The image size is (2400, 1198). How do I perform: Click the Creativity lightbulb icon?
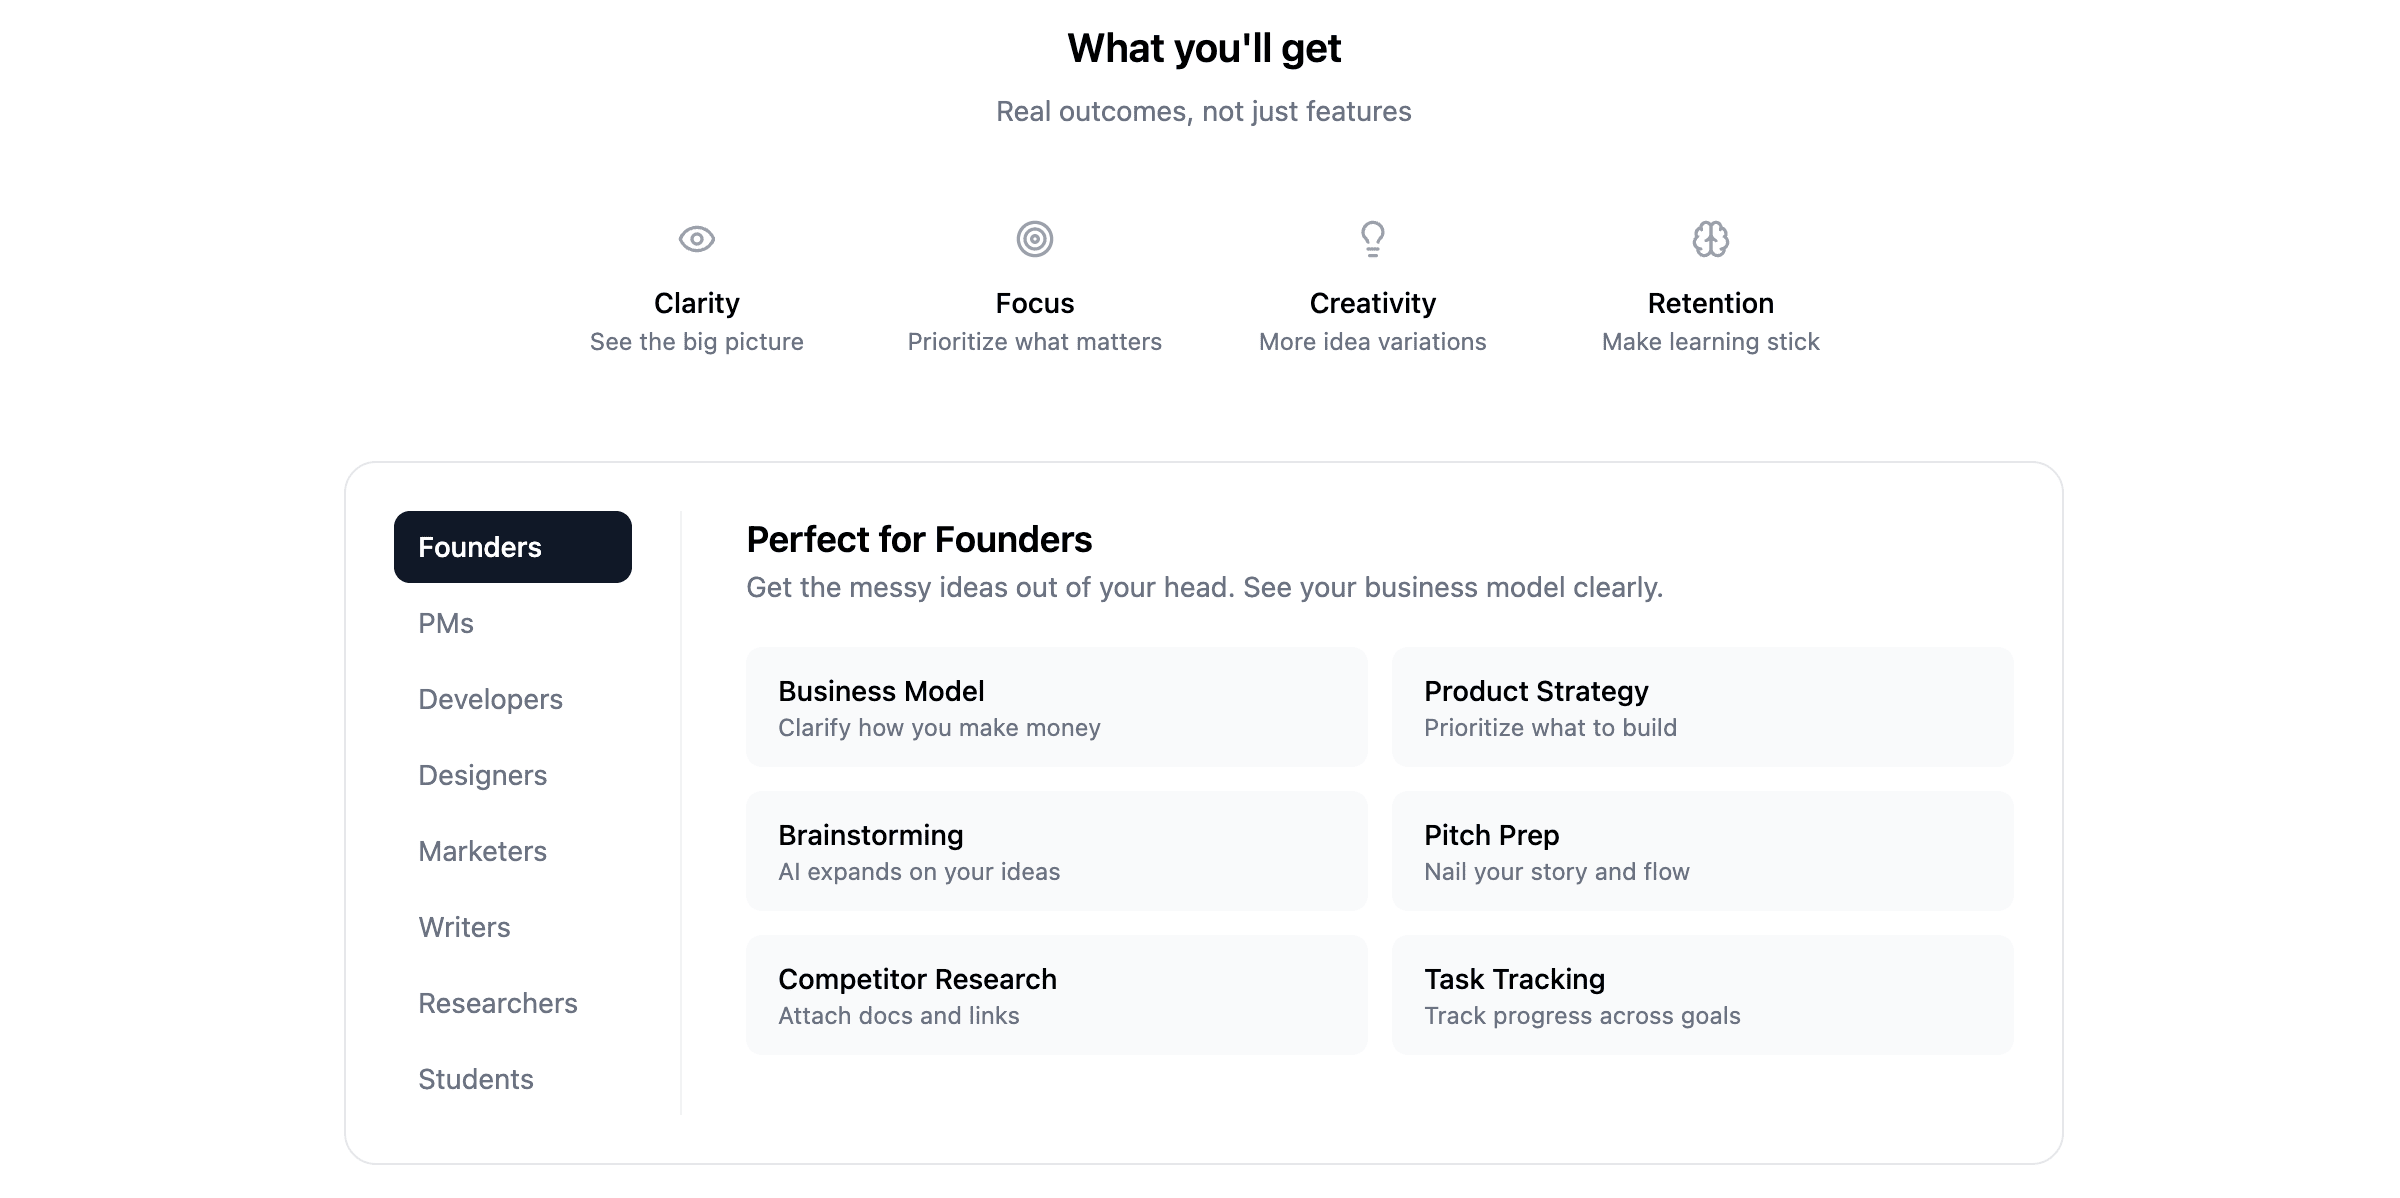pyautogui.click(x=1372, y=239)
